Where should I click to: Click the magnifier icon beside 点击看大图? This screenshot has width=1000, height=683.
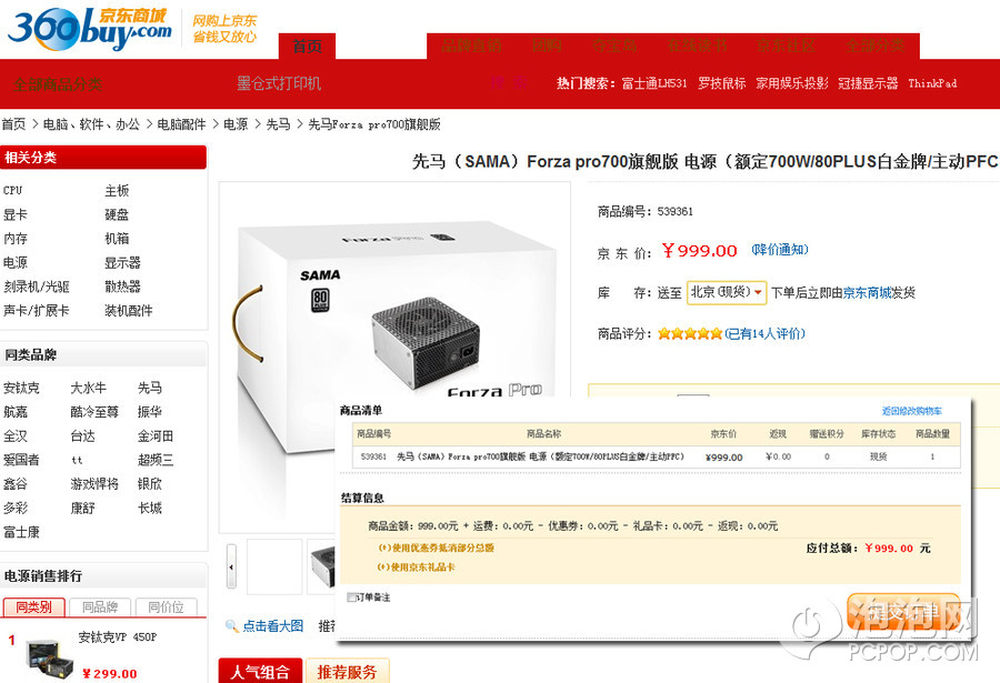[232, 626]
